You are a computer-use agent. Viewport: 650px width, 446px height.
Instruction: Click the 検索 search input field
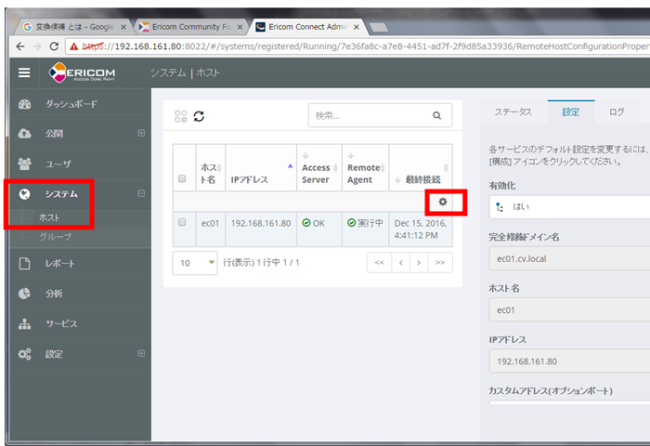pyautogui.click(x=365, y=116)
